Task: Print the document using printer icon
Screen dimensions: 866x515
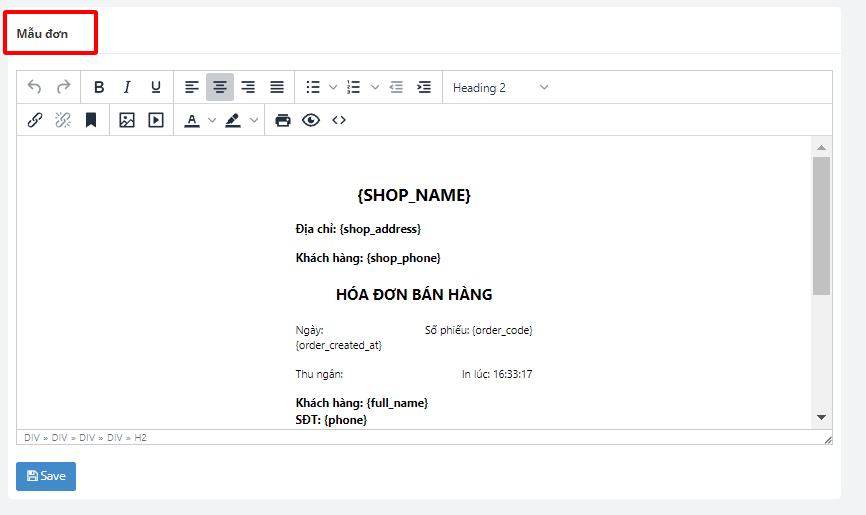Action: pyautogui.click(x=283, y=120)
